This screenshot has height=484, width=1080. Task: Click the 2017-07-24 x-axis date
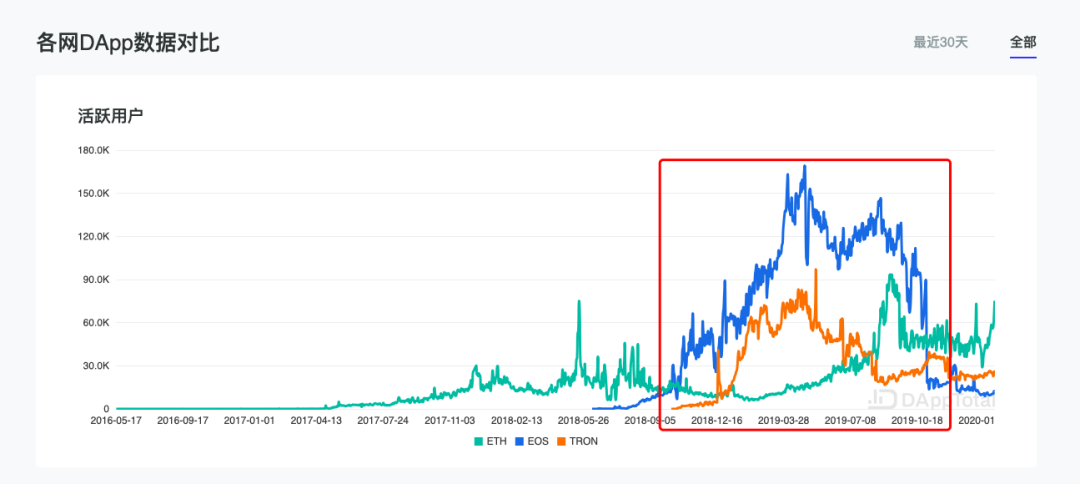[x=383, y=419]
